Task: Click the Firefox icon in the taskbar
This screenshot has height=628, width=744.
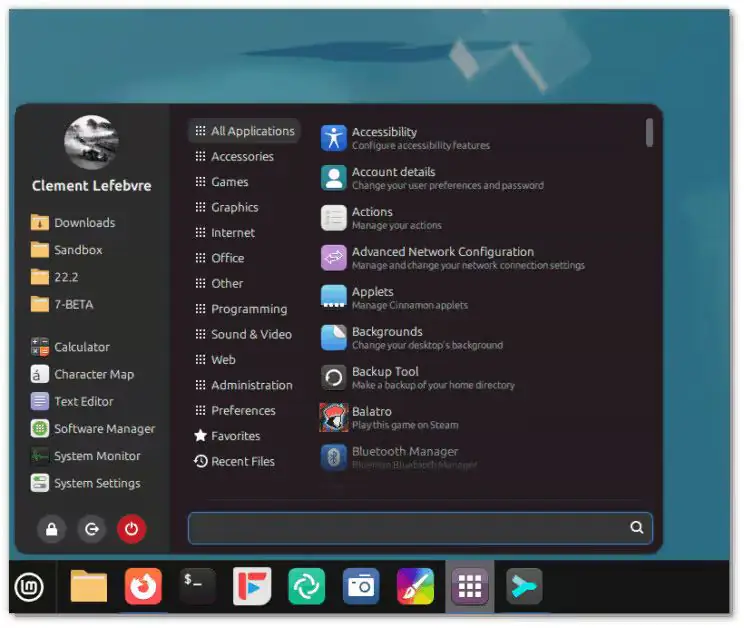Action: tap(143, 586)
